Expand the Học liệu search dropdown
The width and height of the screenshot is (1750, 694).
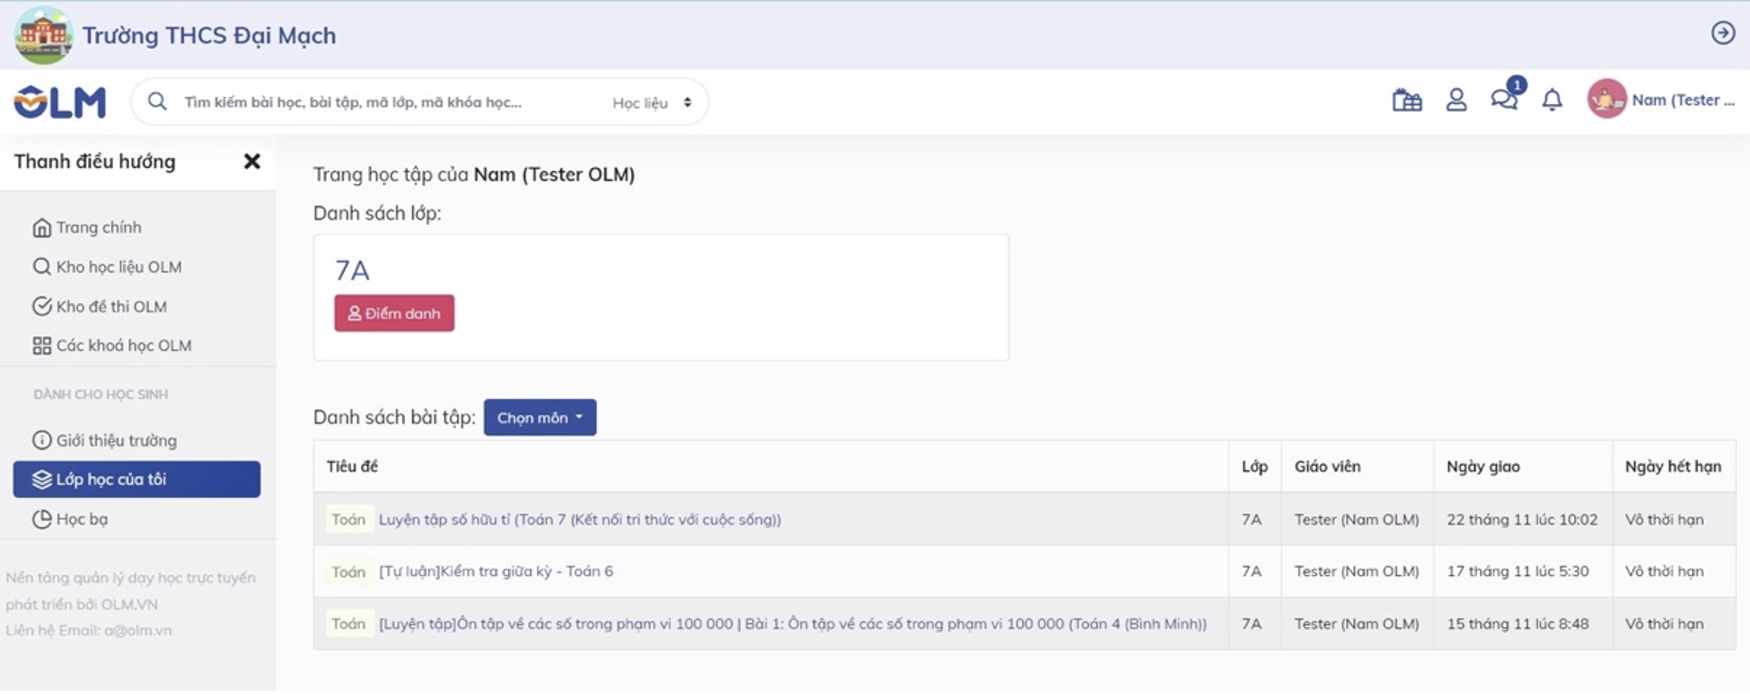pyautogui.click(x=652, y=103)
